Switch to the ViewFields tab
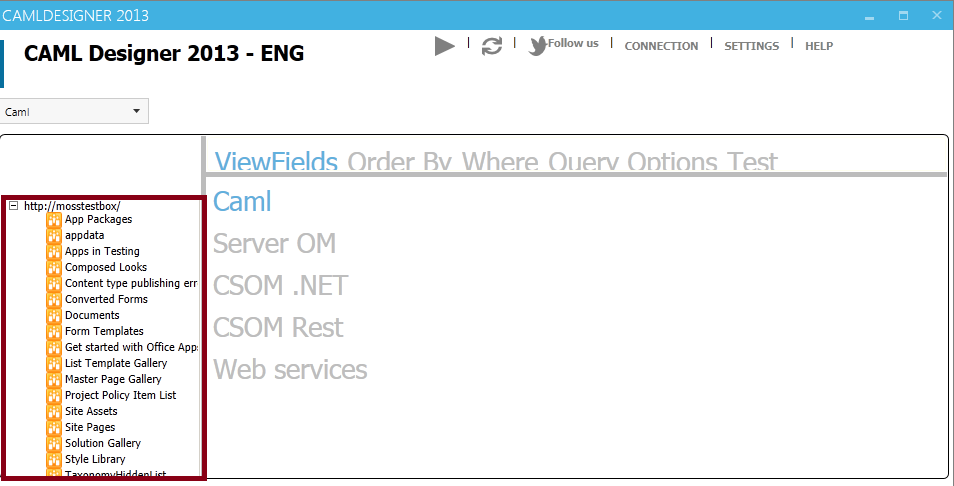The image size is (954, 486). [x=276, y=162]
